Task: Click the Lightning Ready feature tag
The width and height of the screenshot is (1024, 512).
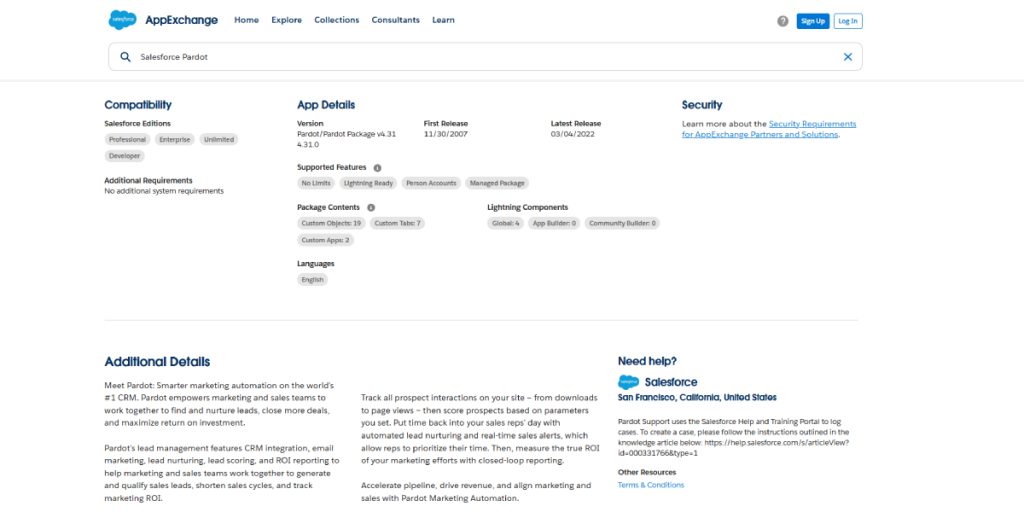Action: (368, 184)
